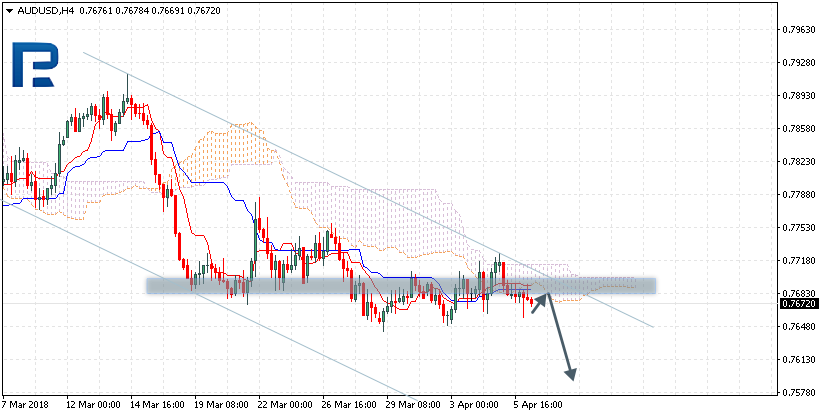Screen dimensions: 820x416
Task: Select the 3 Apr 00:00 time label
Action: (475, 406)
